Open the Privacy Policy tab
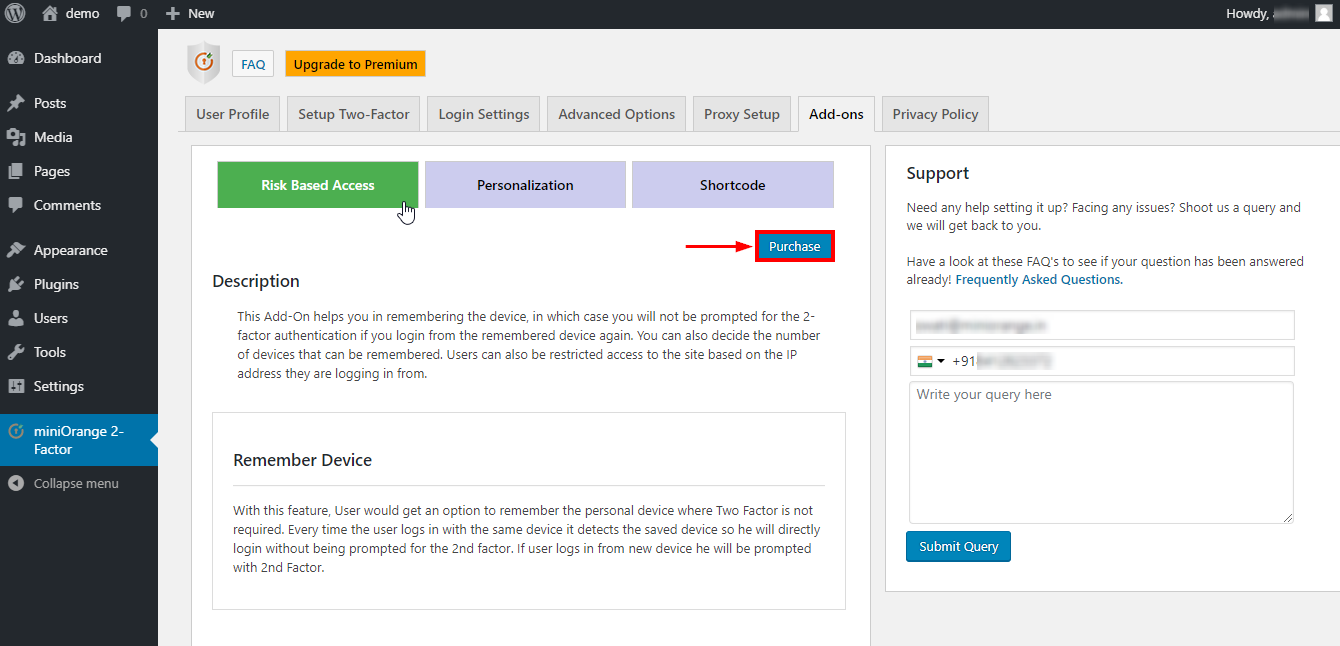 (x=936, y=114)
